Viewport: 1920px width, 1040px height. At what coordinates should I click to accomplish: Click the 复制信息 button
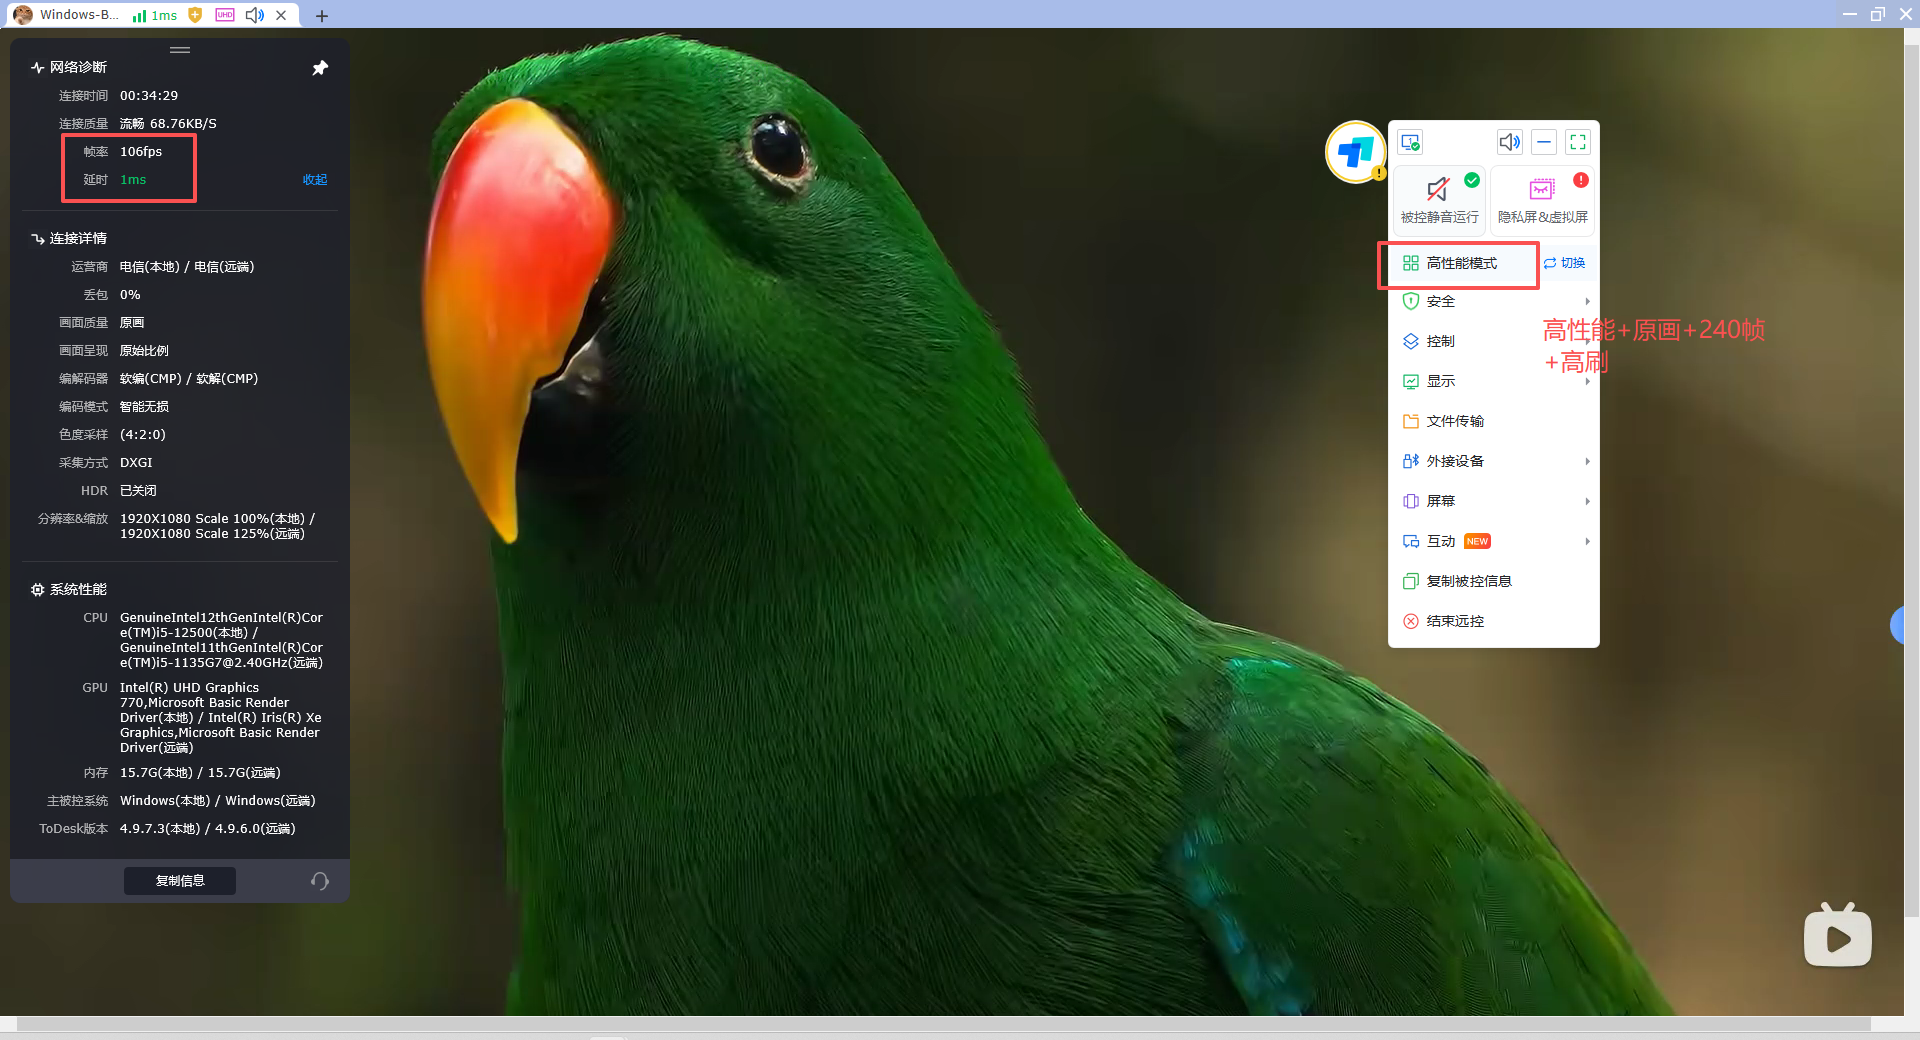180,881
